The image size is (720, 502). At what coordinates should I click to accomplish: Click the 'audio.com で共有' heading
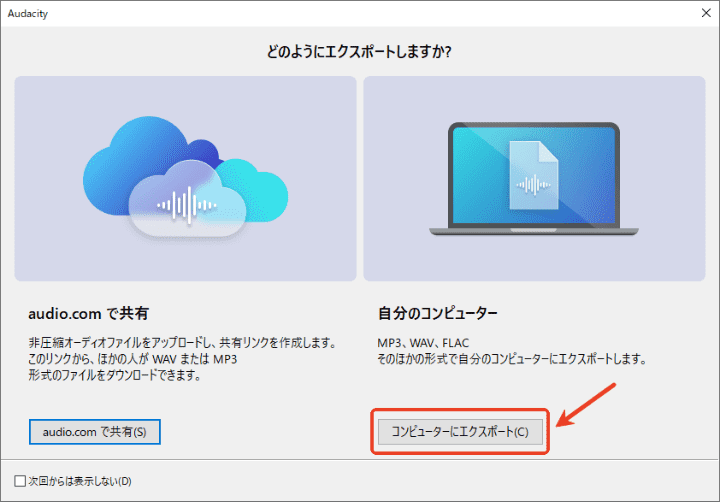(x=88, y=314)
